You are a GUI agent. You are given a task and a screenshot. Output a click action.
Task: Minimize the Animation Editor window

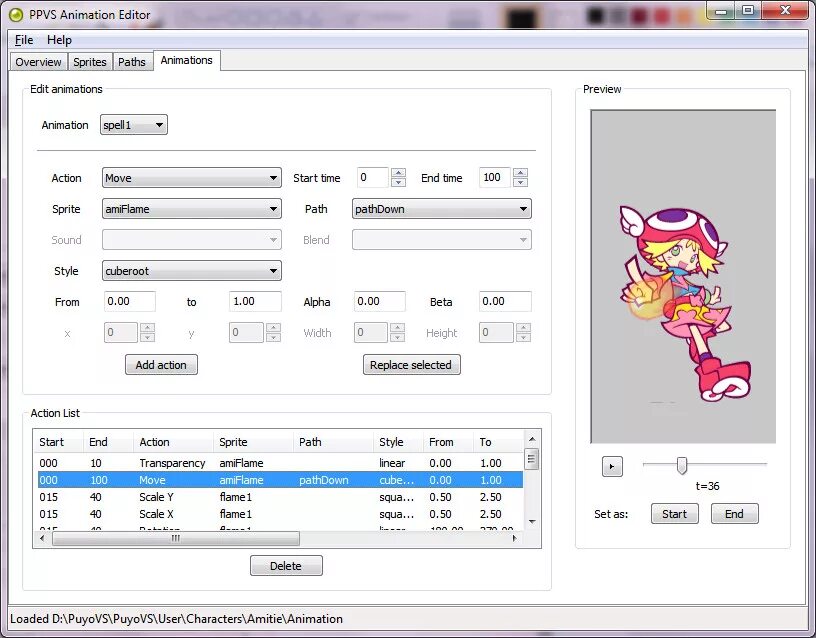(x=721, y=10)
